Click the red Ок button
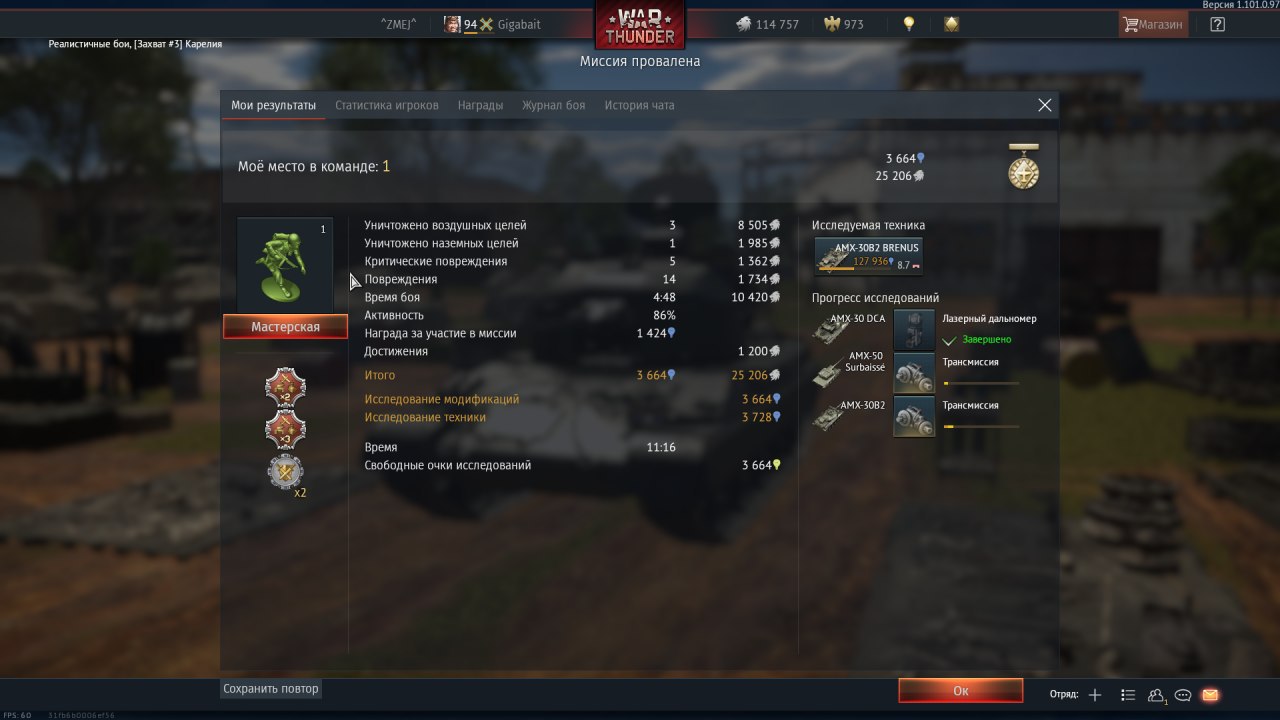The width and height of the screenshot is (1280, 720). coord(960,691)
